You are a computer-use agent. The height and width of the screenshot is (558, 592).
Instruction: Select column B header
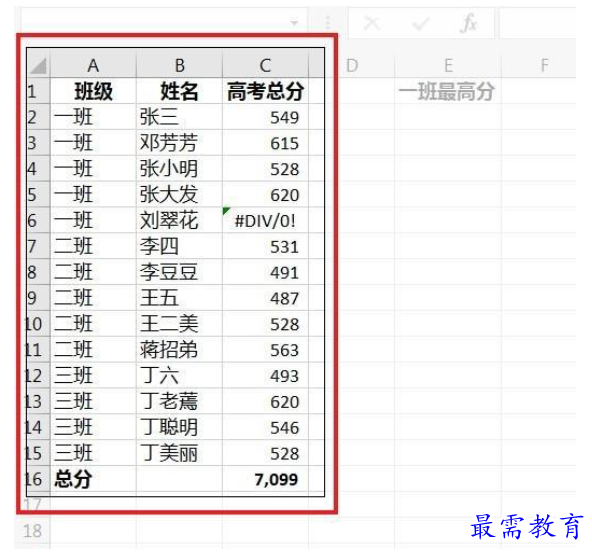click(179, 66)
